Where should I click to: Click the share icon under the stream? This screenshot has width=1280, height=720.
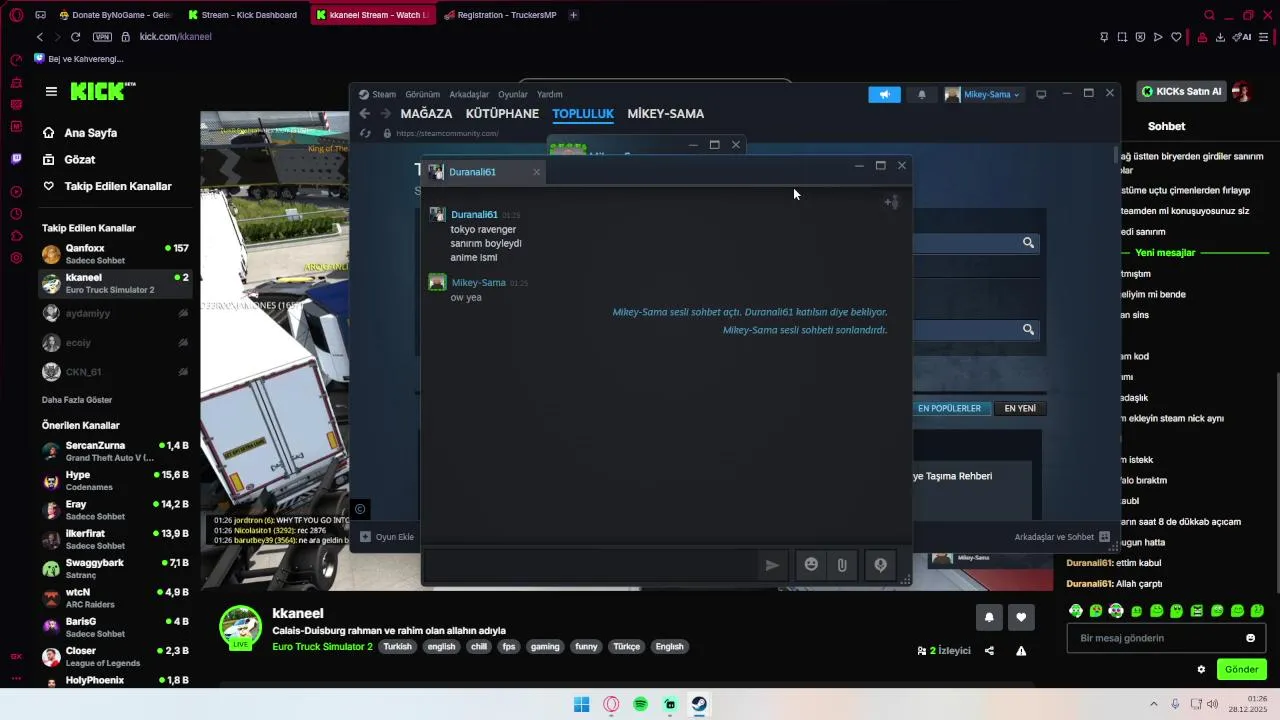point(989,651)
